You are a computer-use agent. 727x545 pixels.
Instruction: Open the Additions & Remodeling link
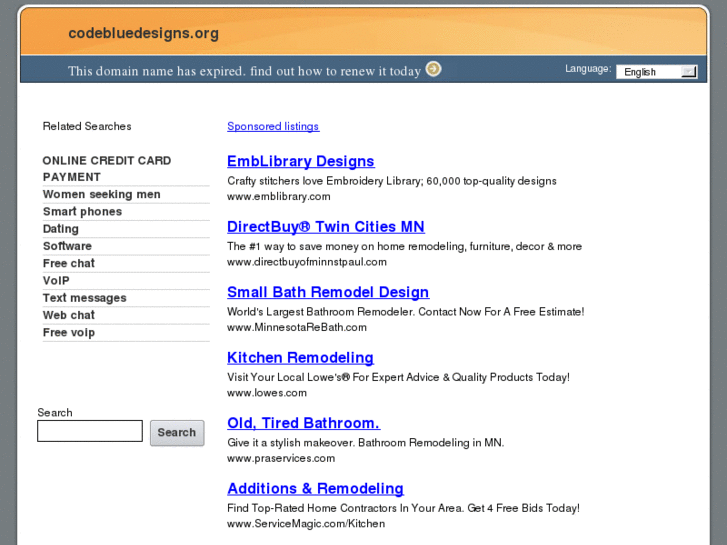315,488
